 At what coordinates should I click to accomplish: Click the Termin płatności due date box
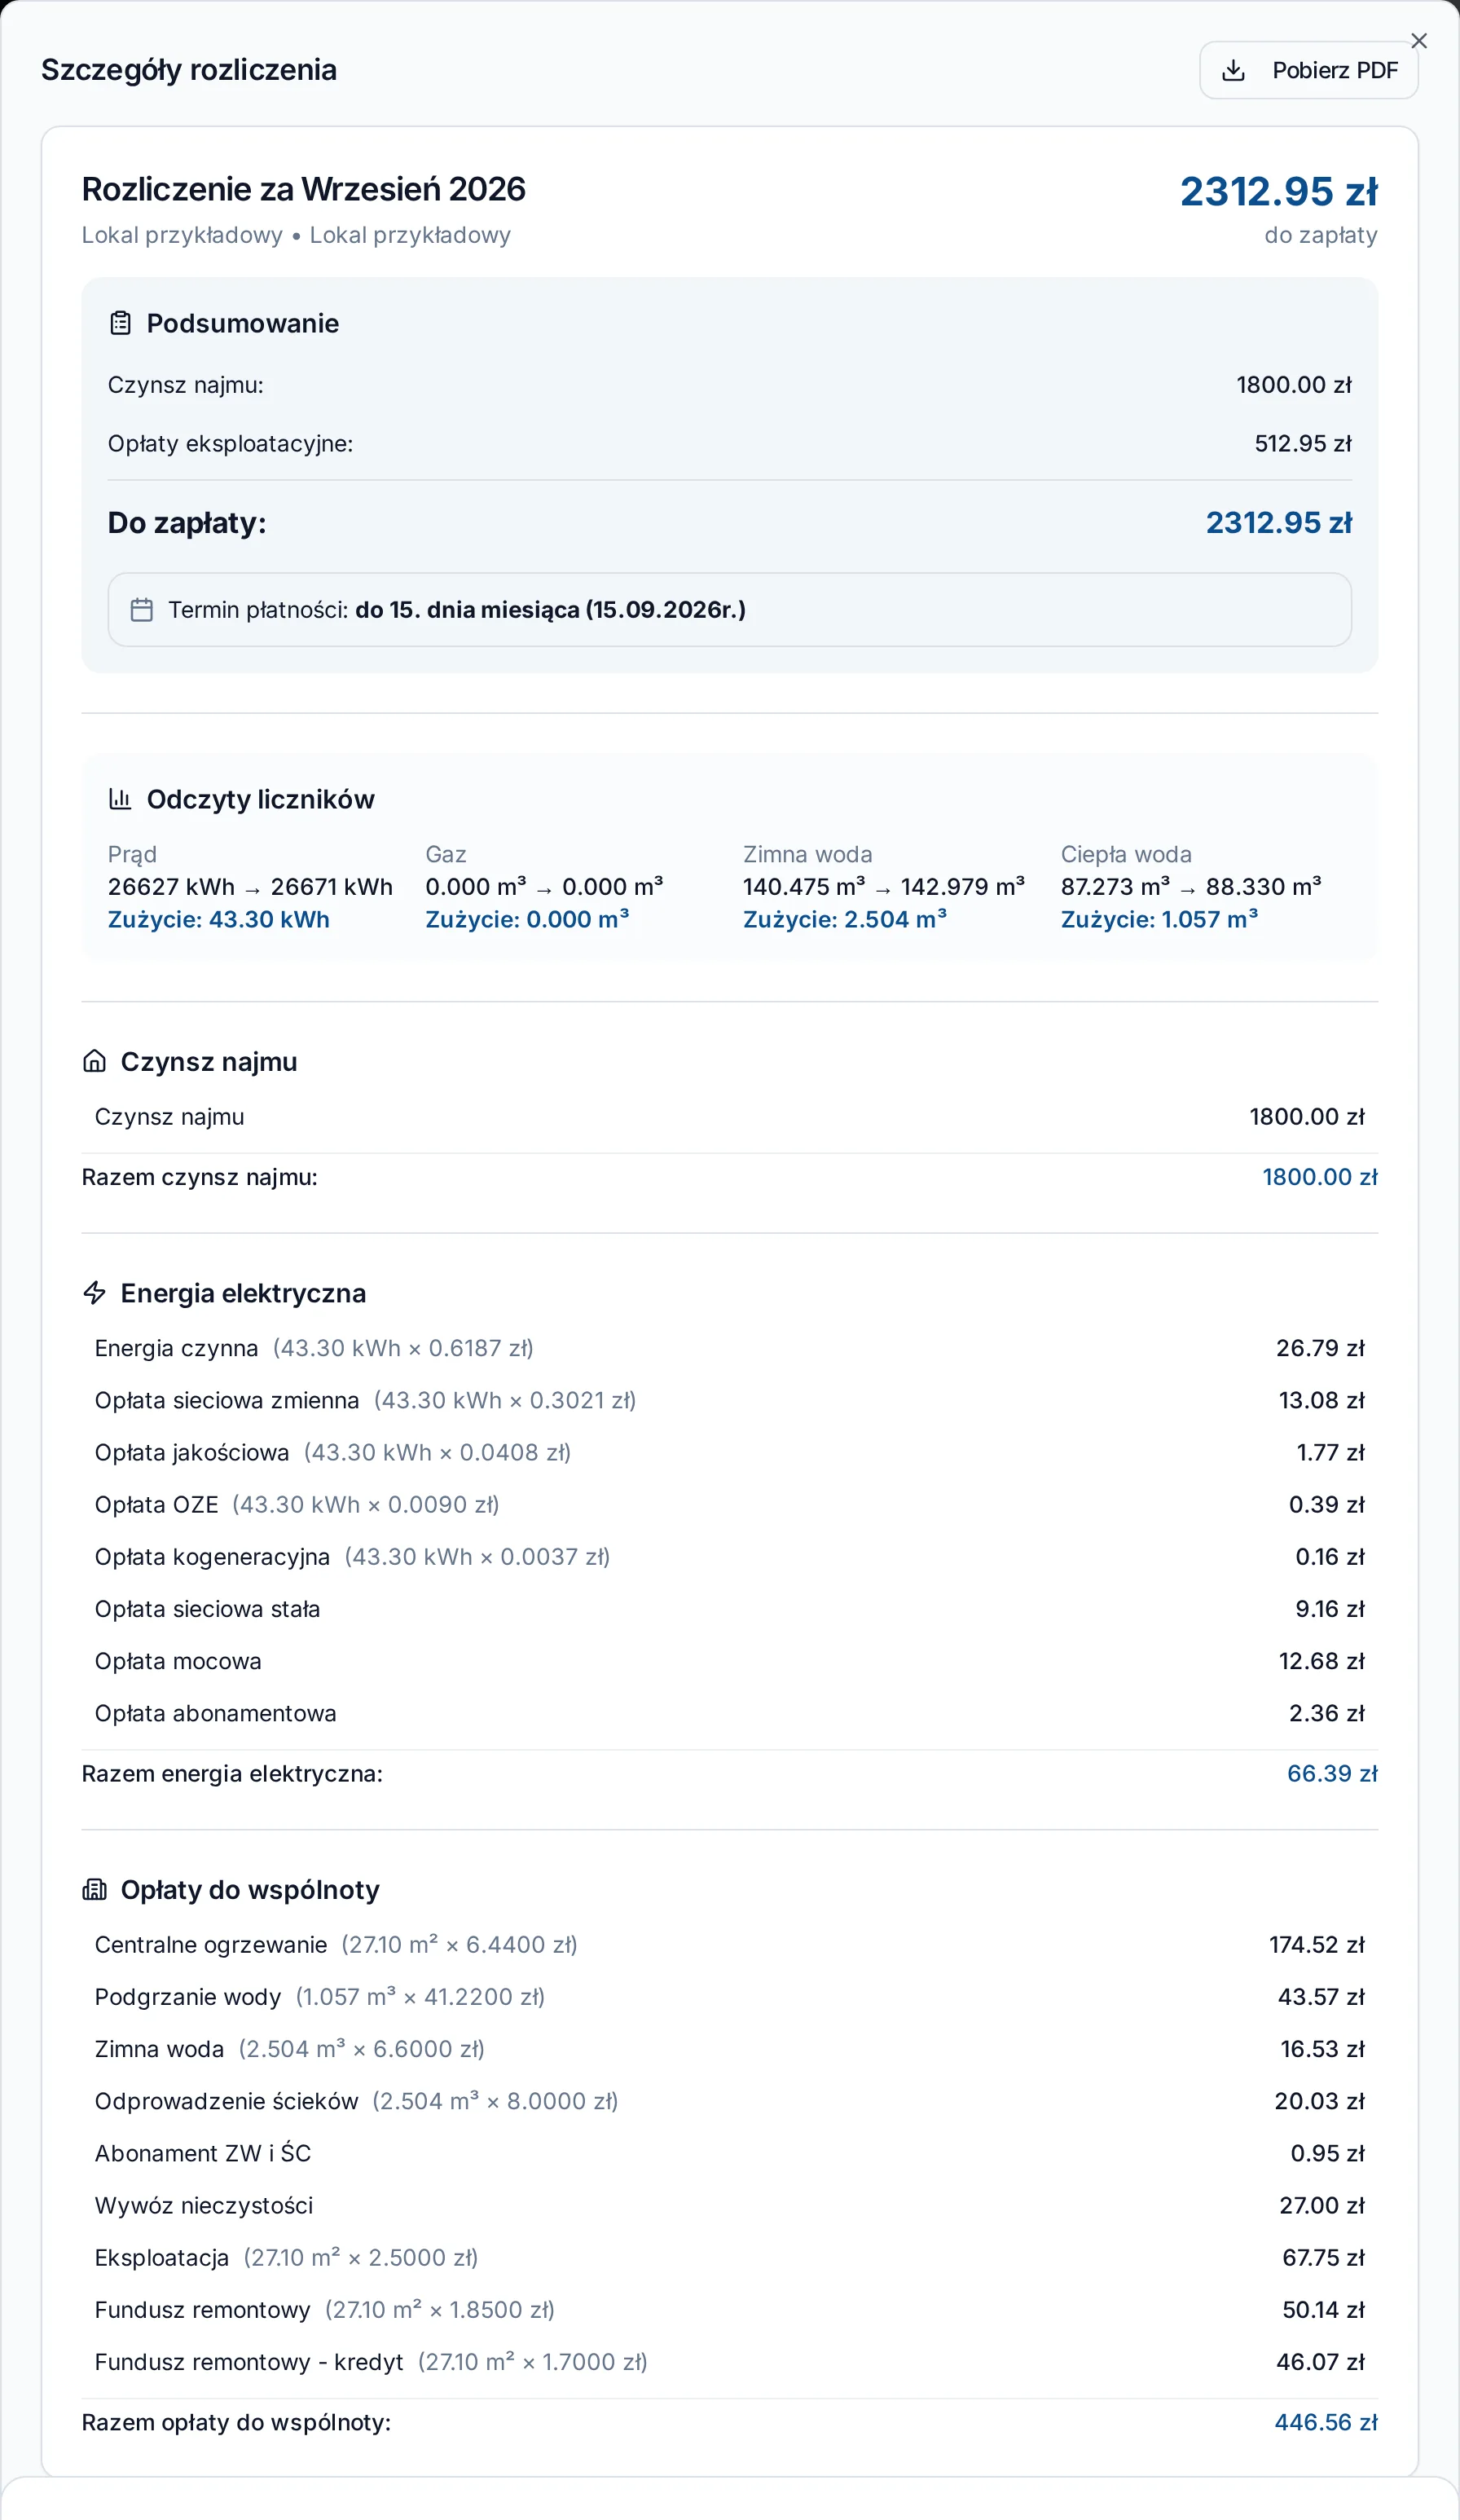pos(729,610)
